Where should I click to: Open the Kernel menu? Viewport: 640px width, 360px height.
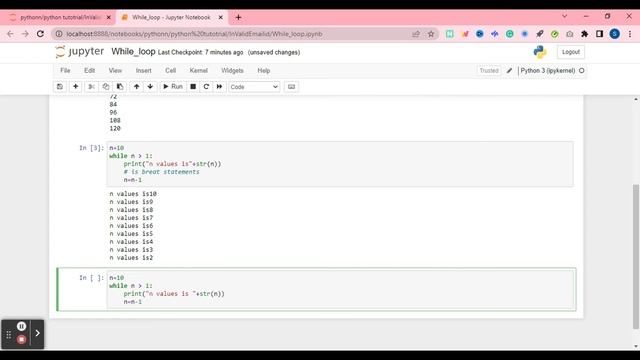point(199,71)
